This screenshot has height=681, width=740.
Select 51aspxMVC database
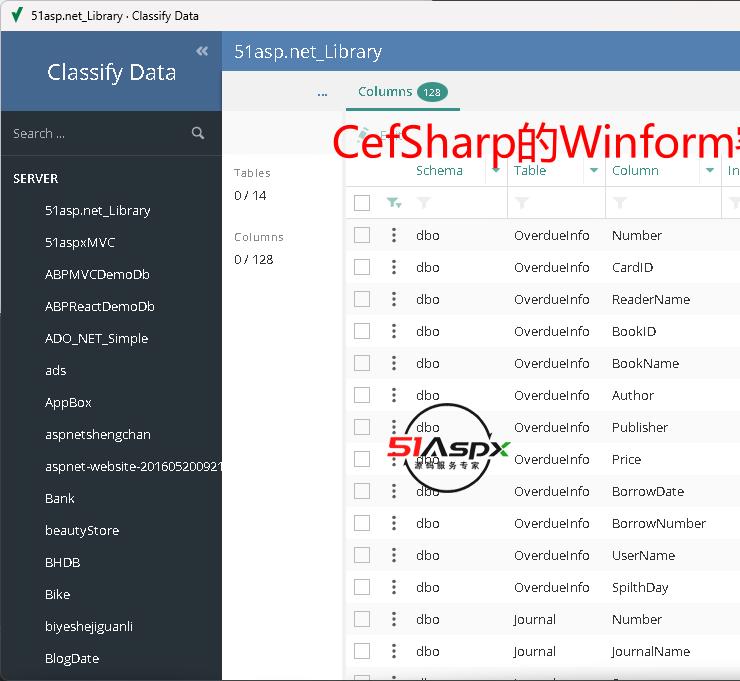click(80, 243)
